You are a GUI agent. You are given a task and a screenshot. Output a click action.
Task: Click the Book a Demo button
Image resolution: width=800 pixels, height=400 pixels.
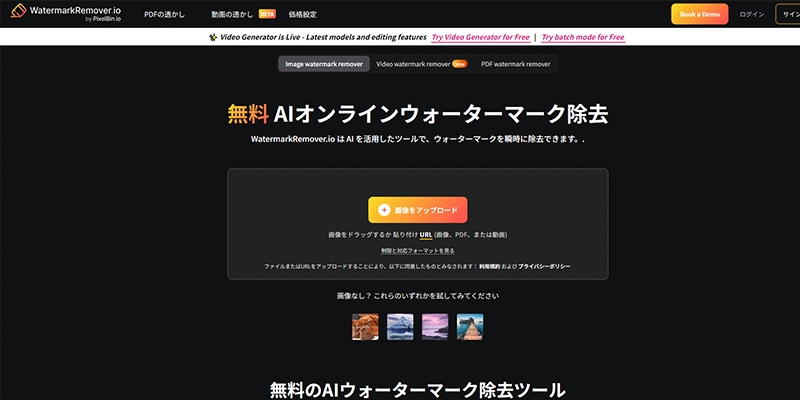[x=699, y=14]
